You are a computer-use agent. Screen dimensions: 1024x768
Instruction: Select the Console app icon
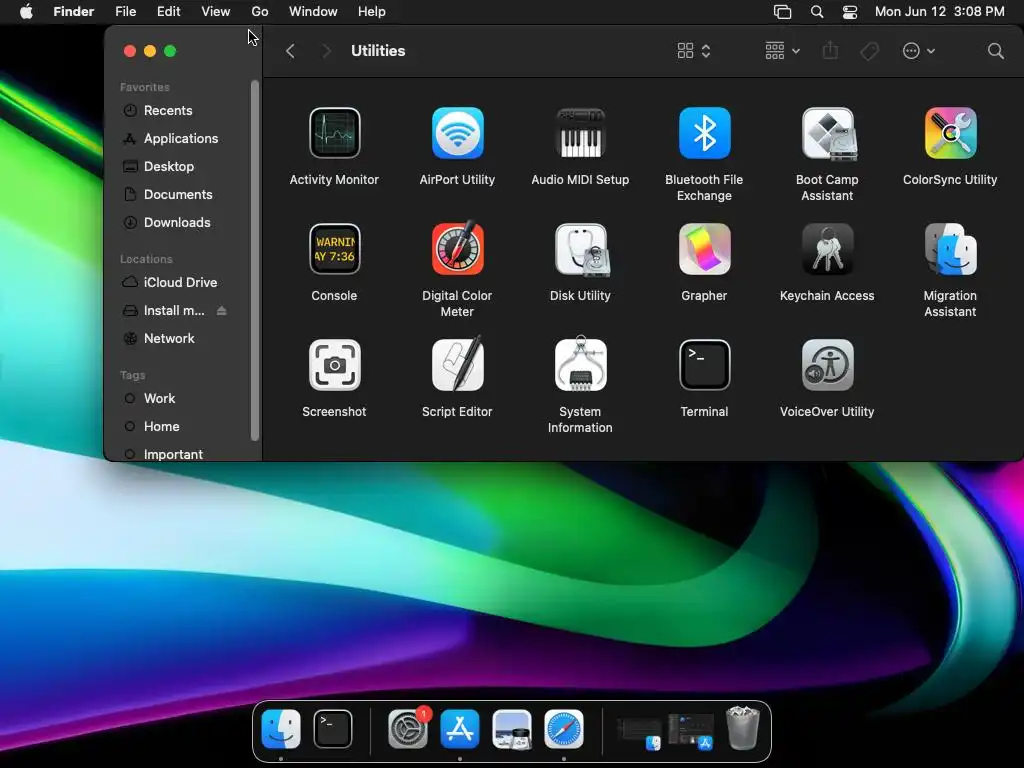point(334,249)
